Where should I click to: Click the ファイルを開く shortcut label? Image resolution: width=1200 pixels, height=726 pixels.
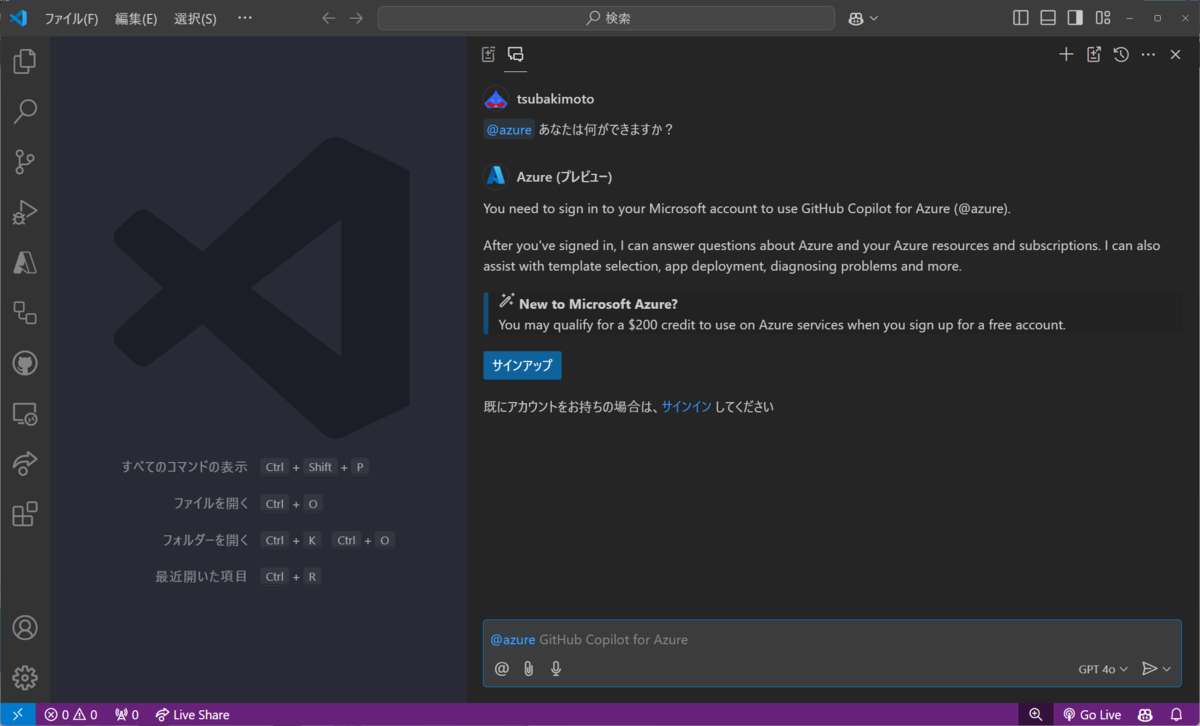click(210, 503)
